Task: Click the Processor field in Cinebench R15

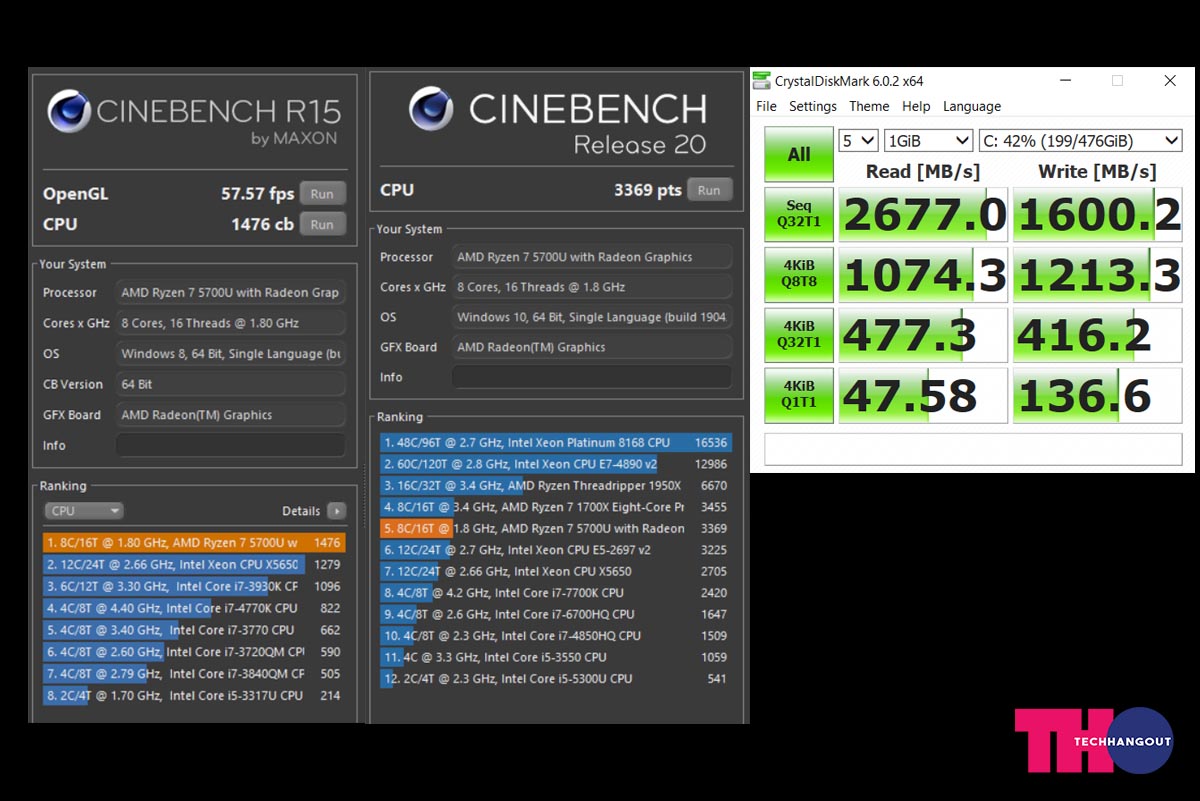Action: pyautogui.click(x=230, y=293)
